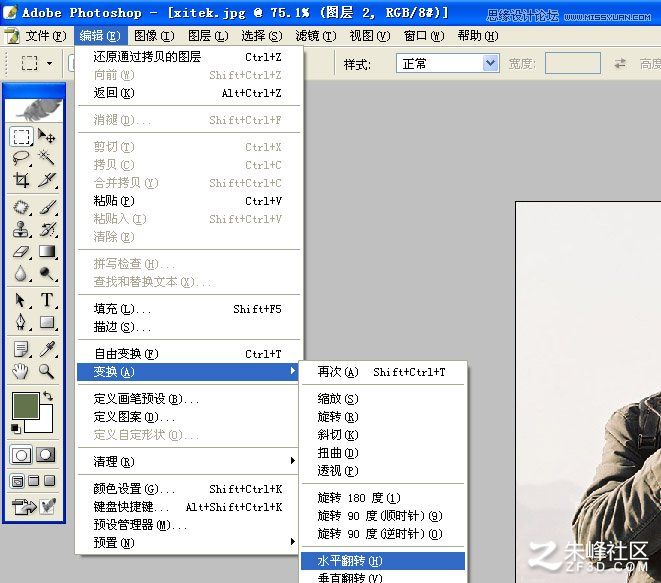Choose 透视(P) in transform submenu
Screen dimensions: 661x583
tap(383, 470)
